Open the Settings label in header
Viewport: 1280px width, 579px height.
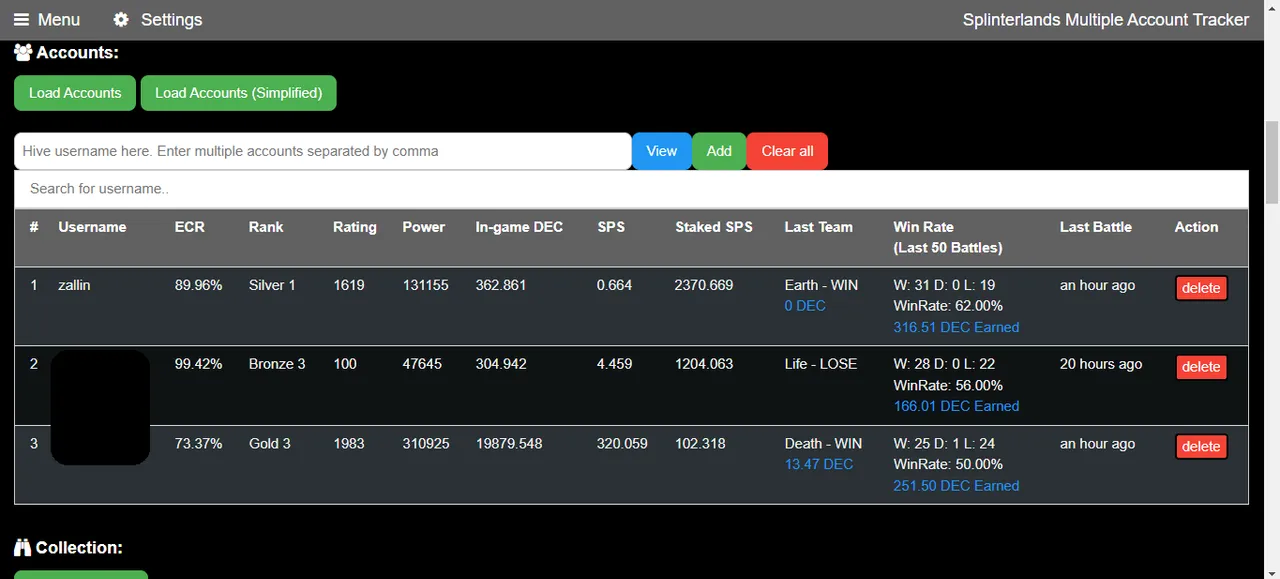click(x=171, y=20)
